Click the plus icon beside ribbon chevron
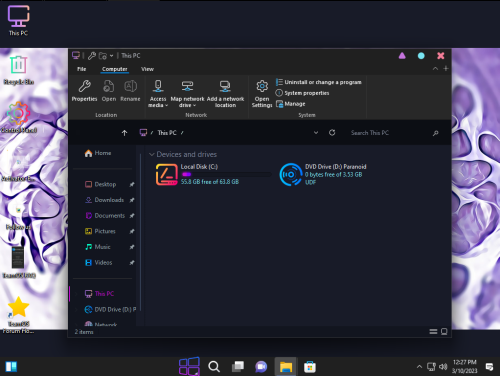Image resolution: width=500 pixels, height=376 pixels. pyautogui.click(x=446, y=68)
